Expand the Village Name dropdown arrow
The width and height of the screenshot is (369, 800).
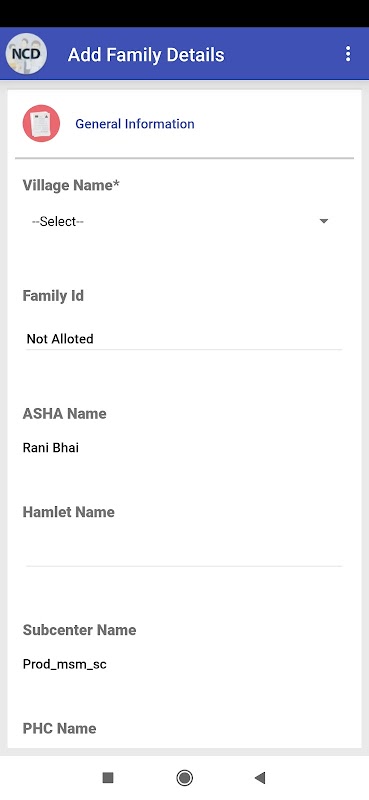click(324, 221)
